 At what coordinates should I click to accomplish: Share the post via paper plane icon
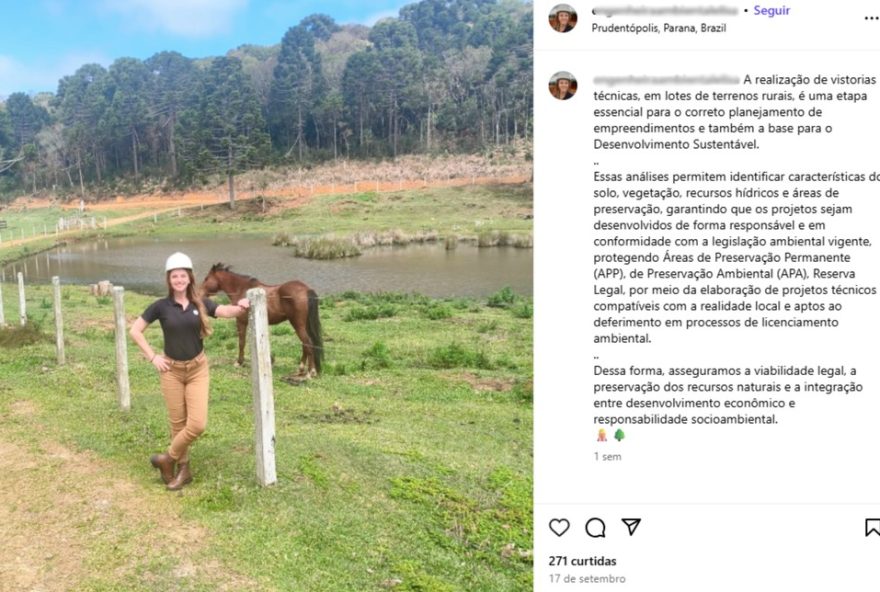coord(631,526)
